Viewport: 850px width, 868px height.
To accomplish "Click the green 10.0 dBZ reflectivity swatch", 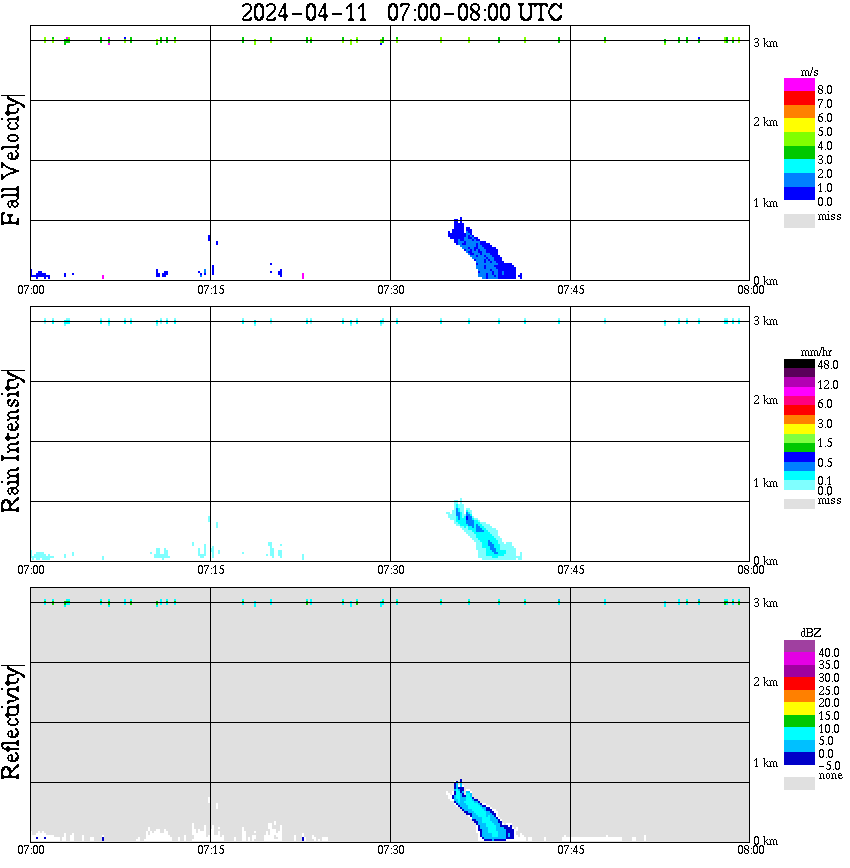I will point(799,721).
